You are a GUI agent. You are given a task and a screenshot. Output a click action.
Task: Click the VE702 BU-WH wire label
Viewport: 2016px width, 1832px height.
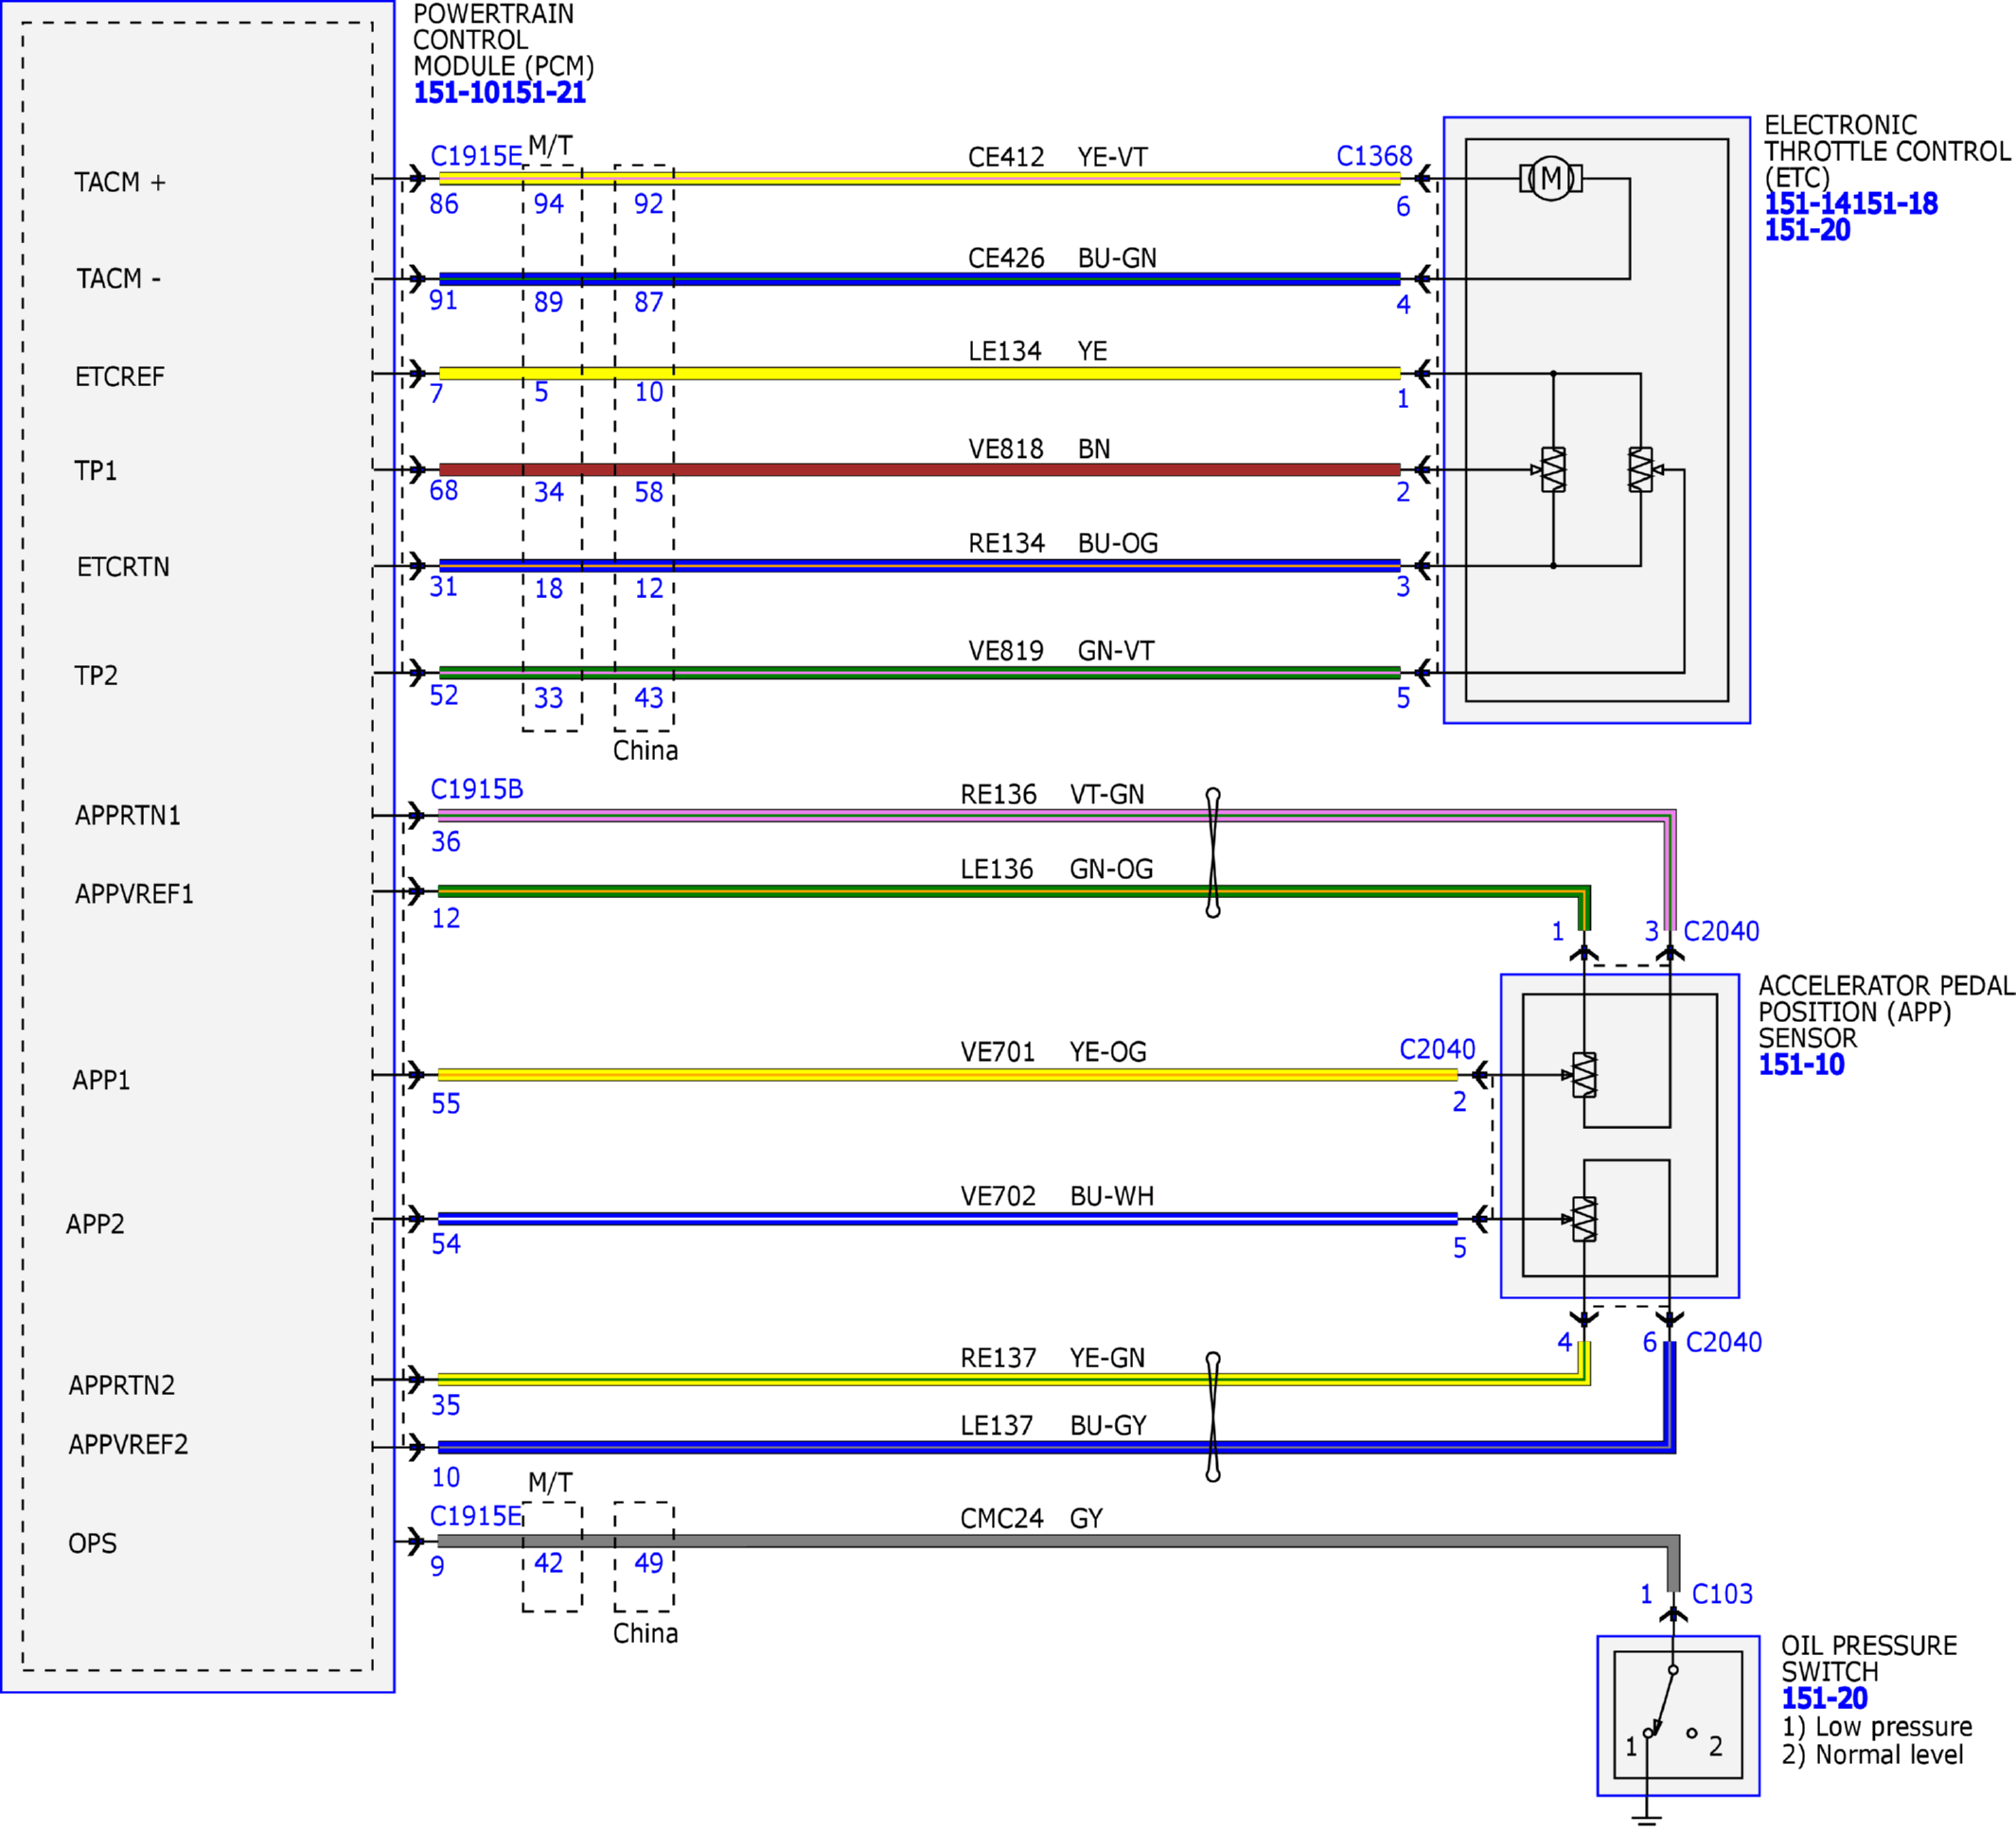1057,1196
